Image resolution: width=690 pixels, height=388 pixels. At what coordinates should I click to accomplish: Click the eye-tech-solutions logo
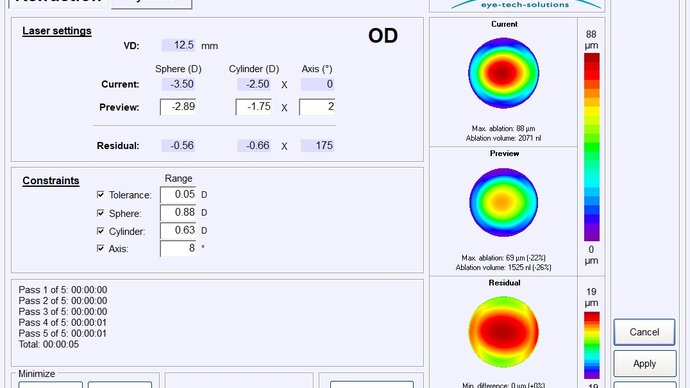tap(525, 5)
